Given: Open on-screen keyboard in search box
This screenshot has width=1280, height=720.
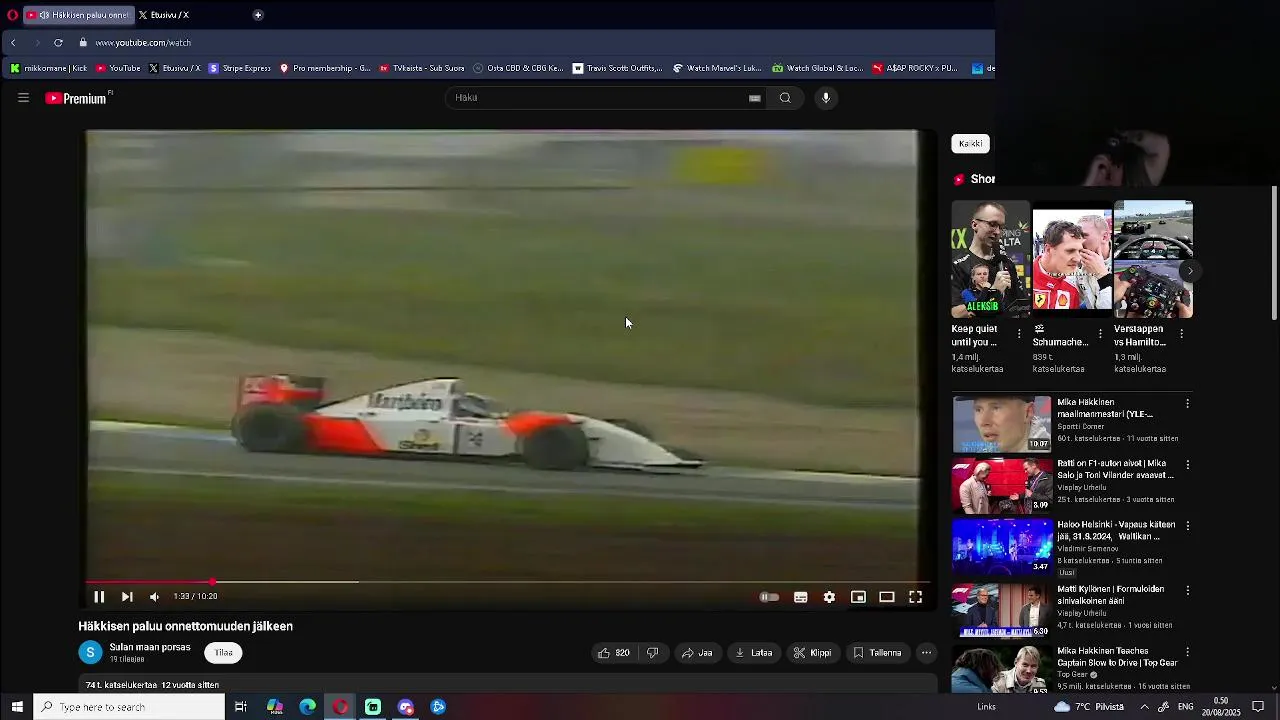Looking at the screenshot, I should coord(755,98).
